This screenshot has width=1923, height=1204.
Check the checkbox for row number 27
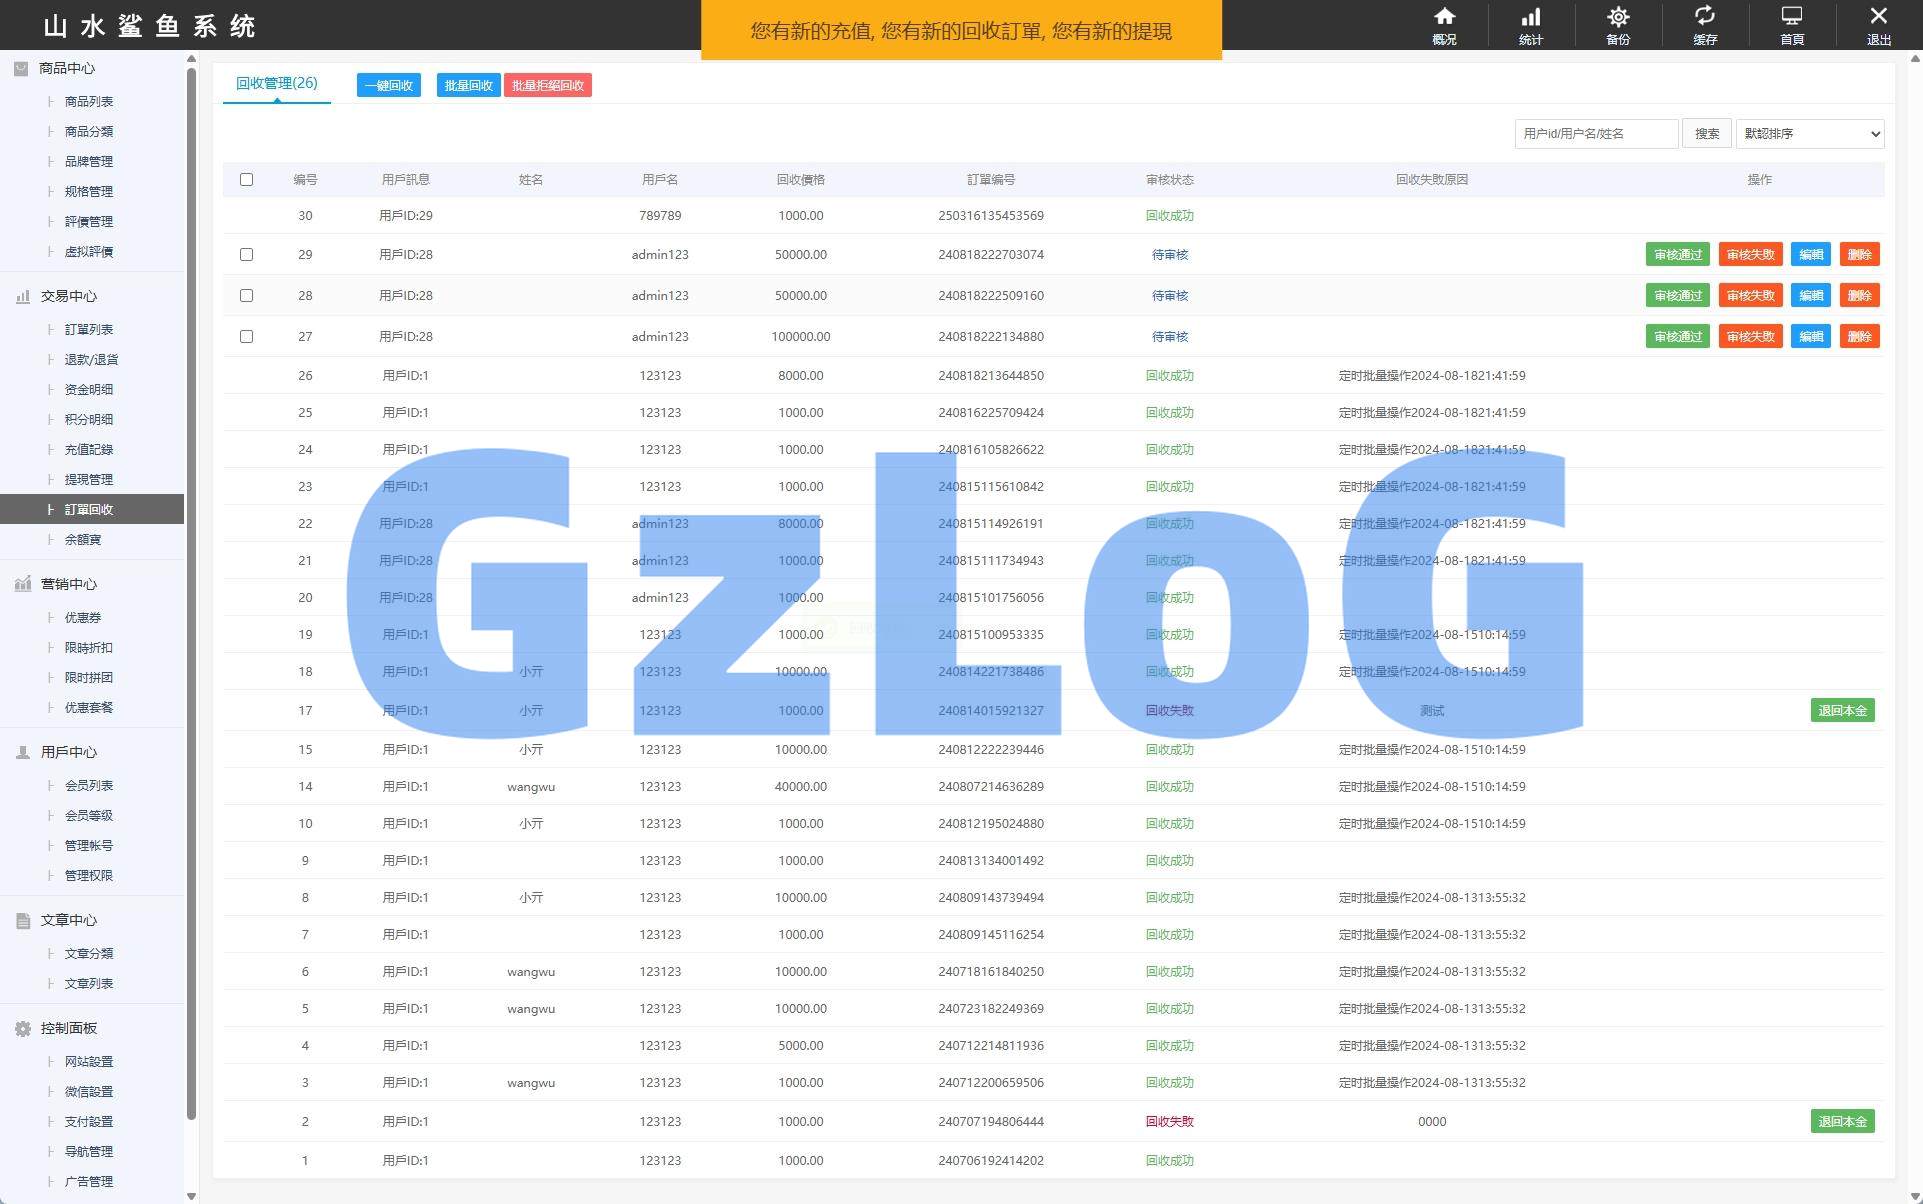pos(246,337)
